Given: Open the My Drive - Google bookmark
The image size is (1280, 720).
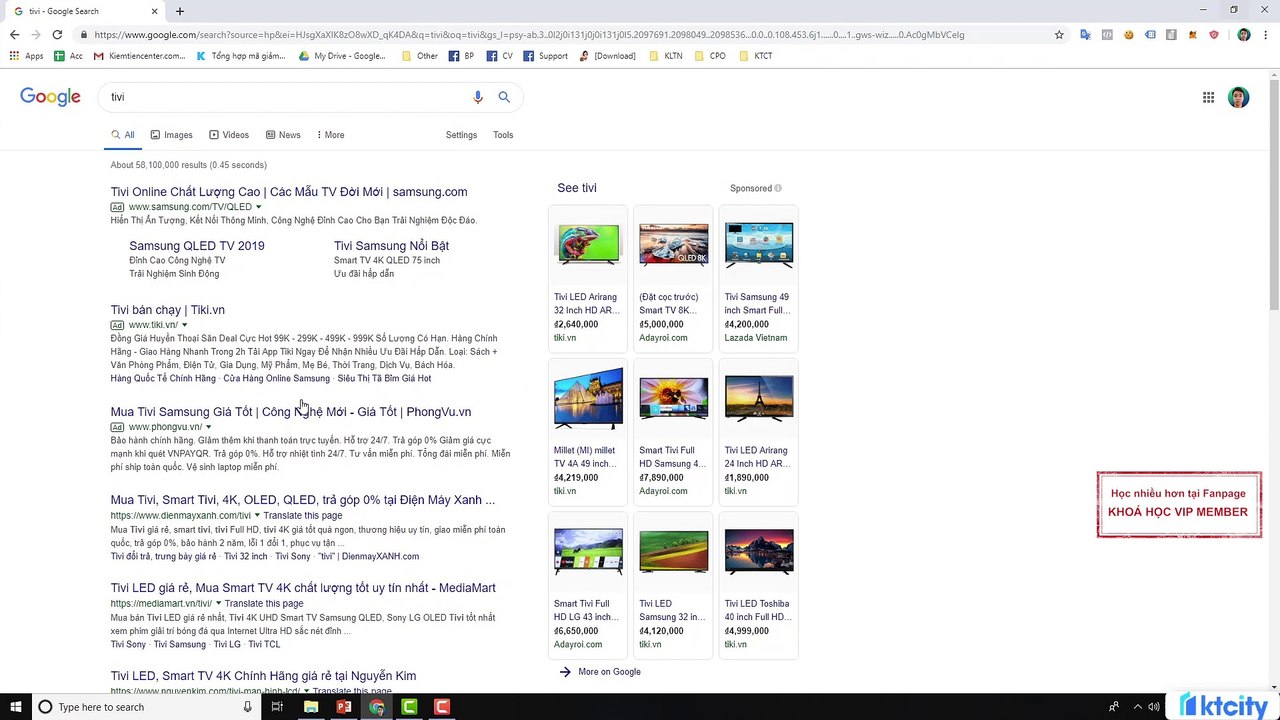Looking at the screenshot, I should (342, 56).
